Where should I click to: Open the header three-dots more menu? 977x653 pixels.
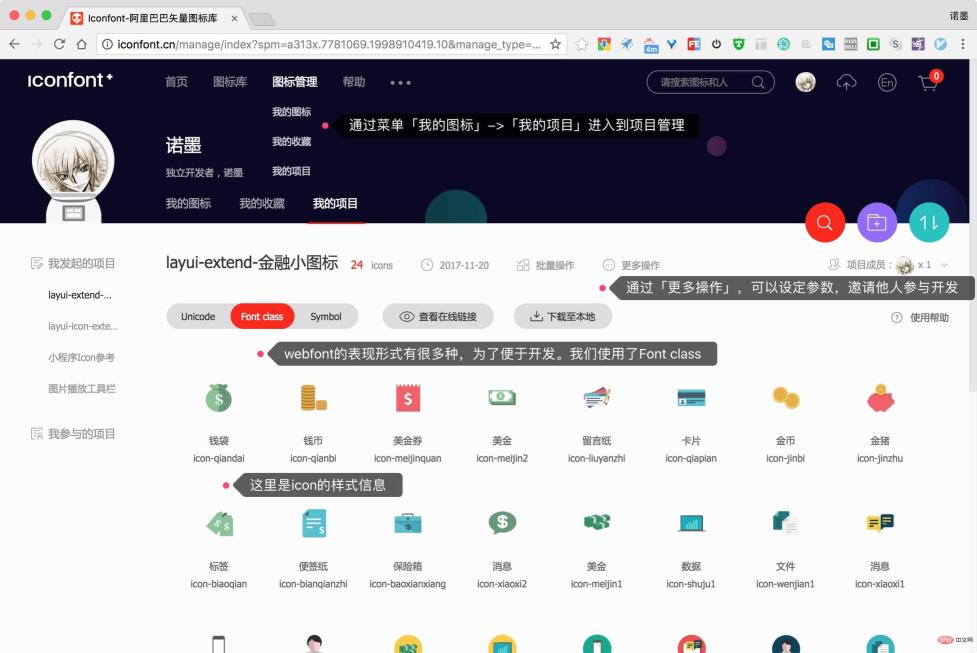(400, 82)
